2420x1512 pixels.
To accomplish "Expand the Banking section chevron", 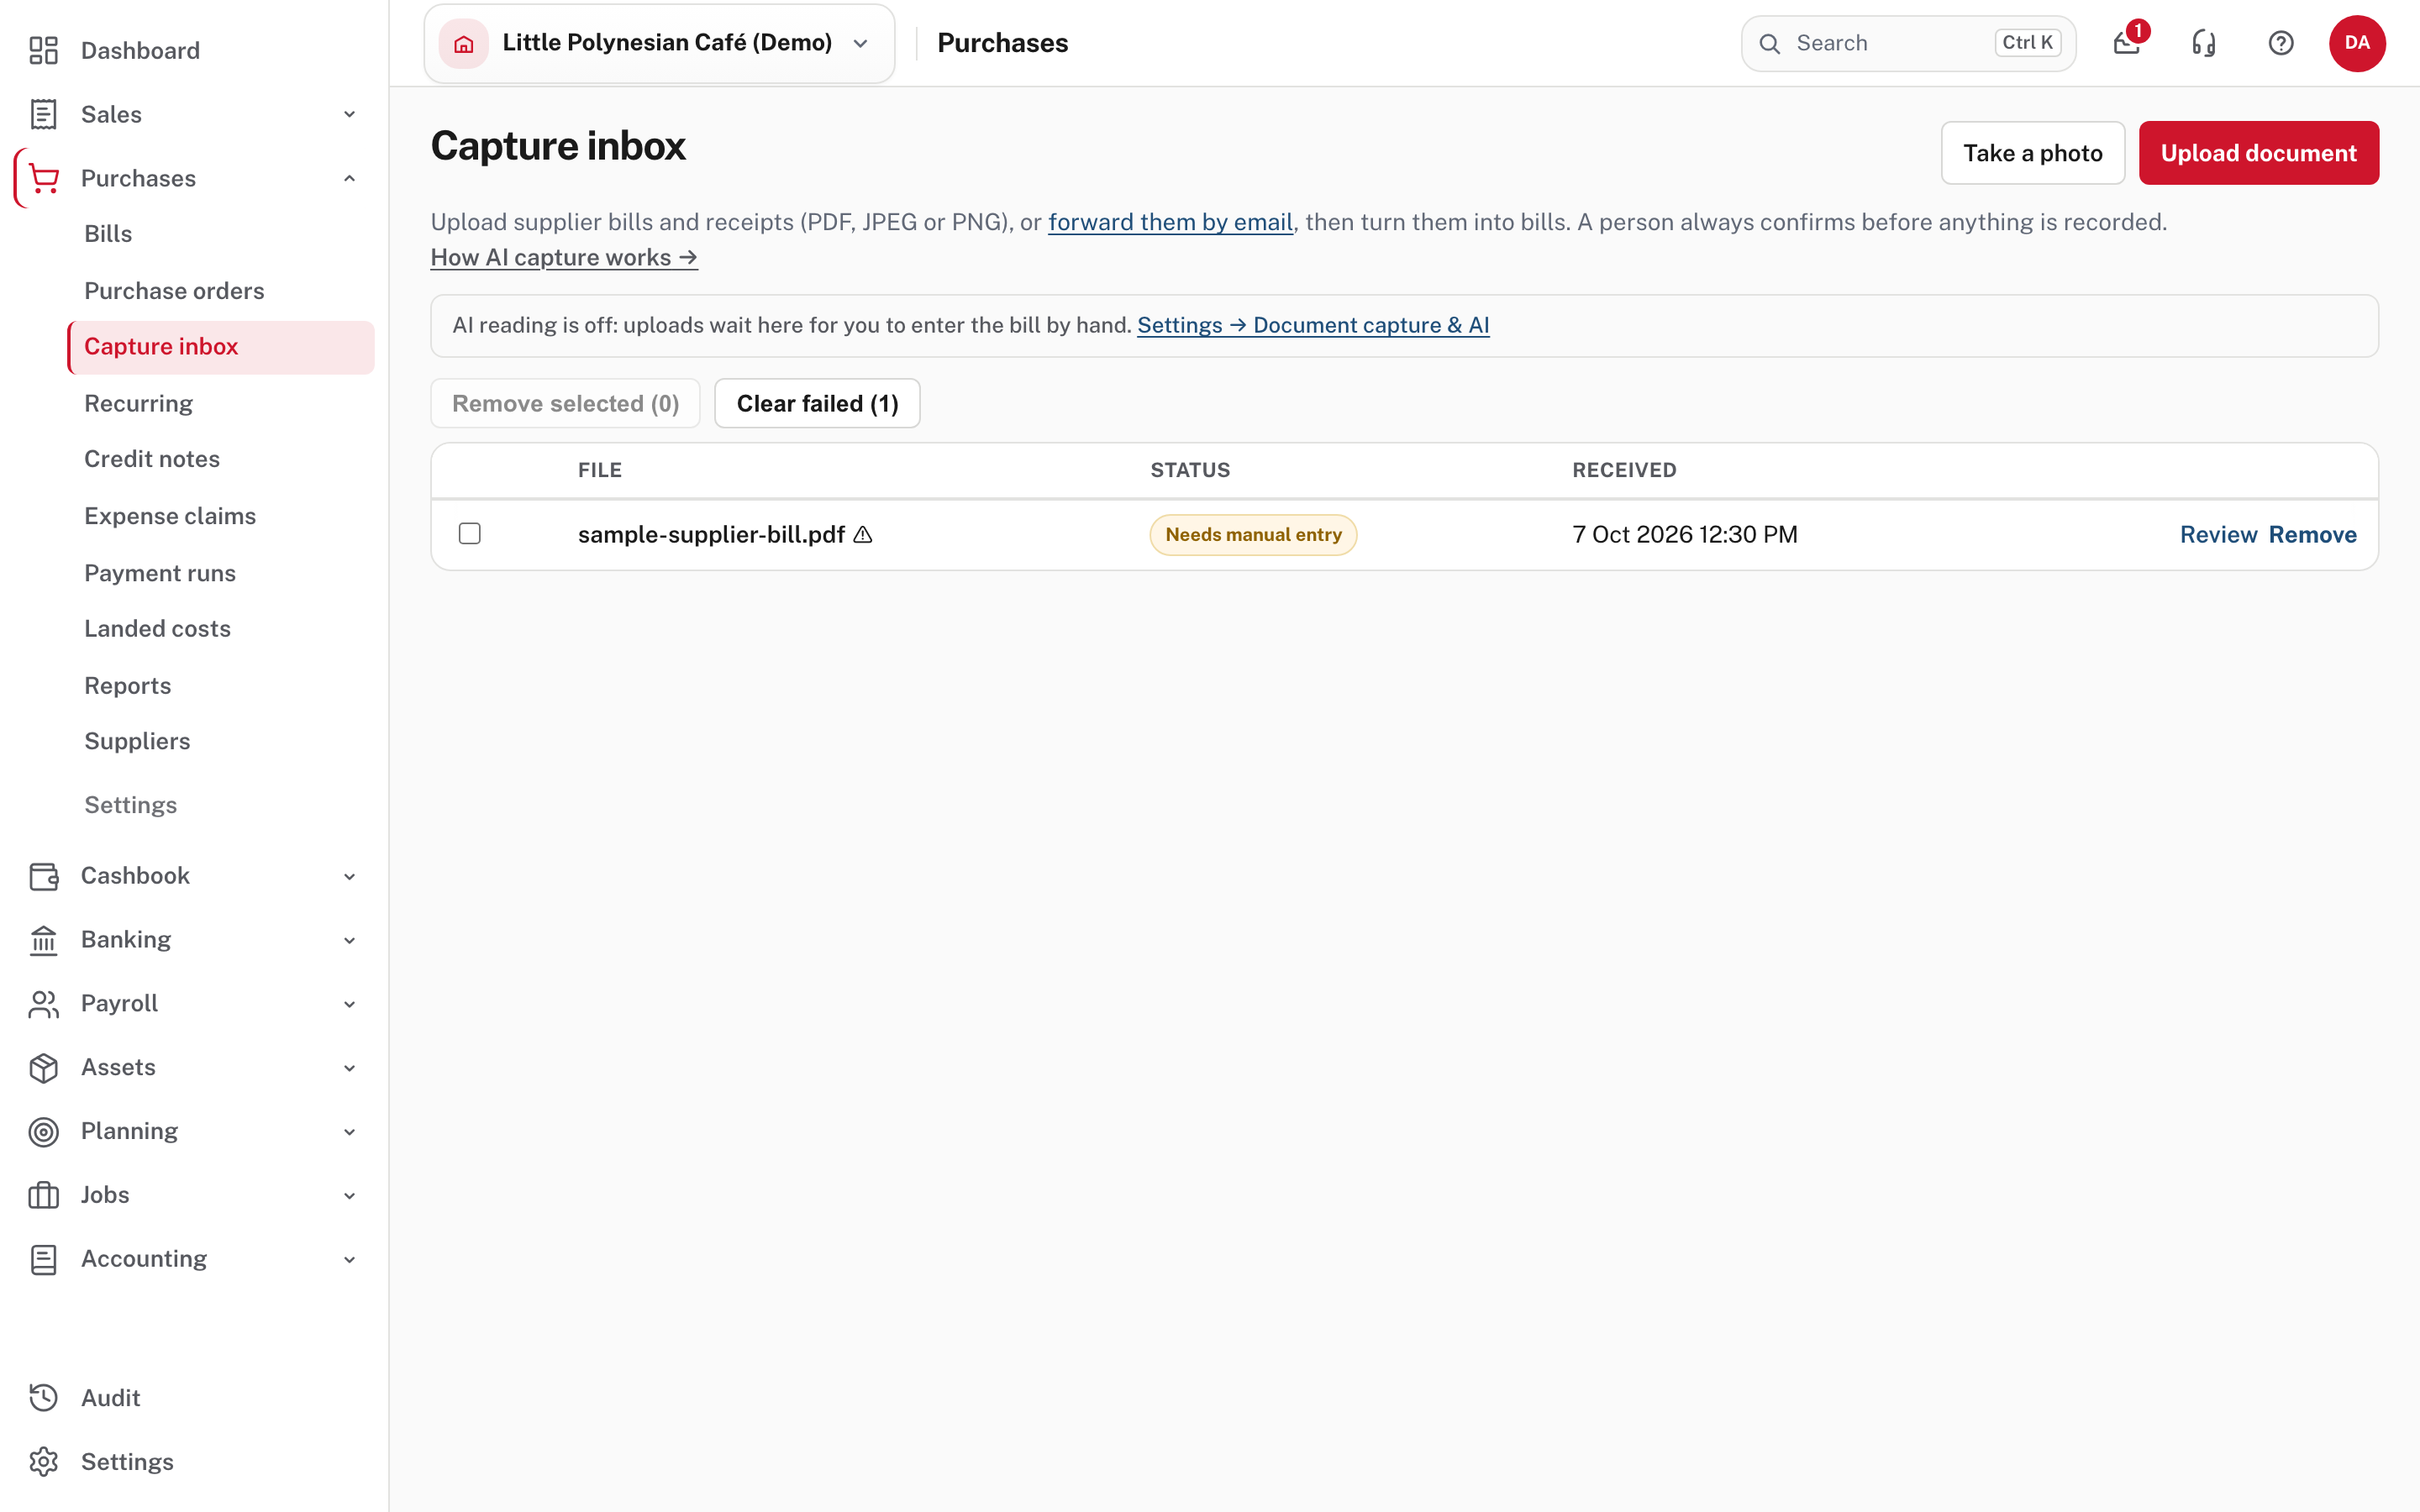I will tap(349, 940).
